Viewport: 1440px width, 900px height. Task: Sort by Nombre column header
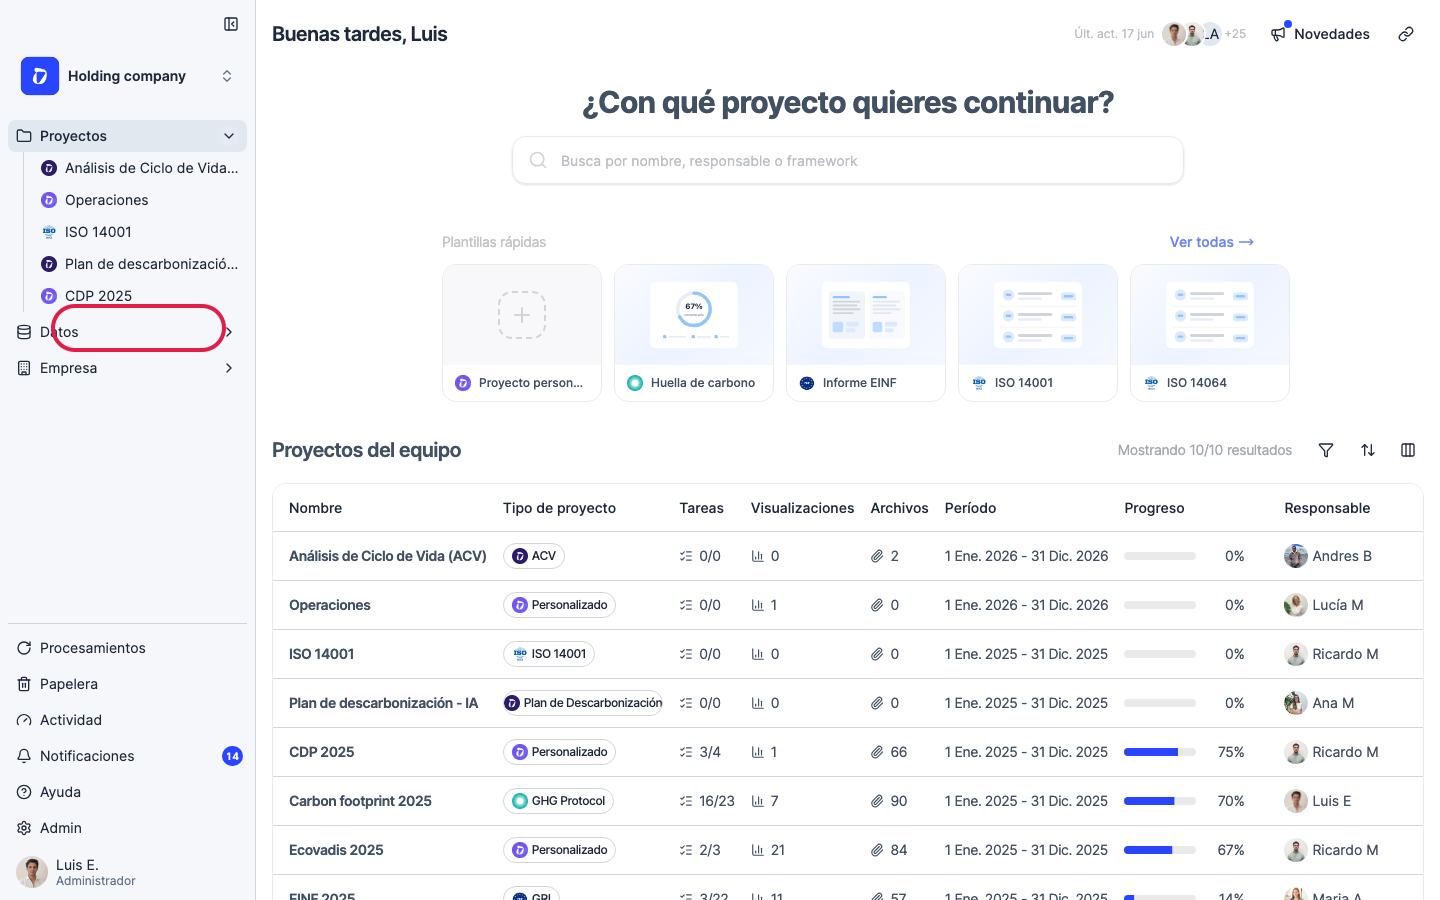click(x=315, y=508)
